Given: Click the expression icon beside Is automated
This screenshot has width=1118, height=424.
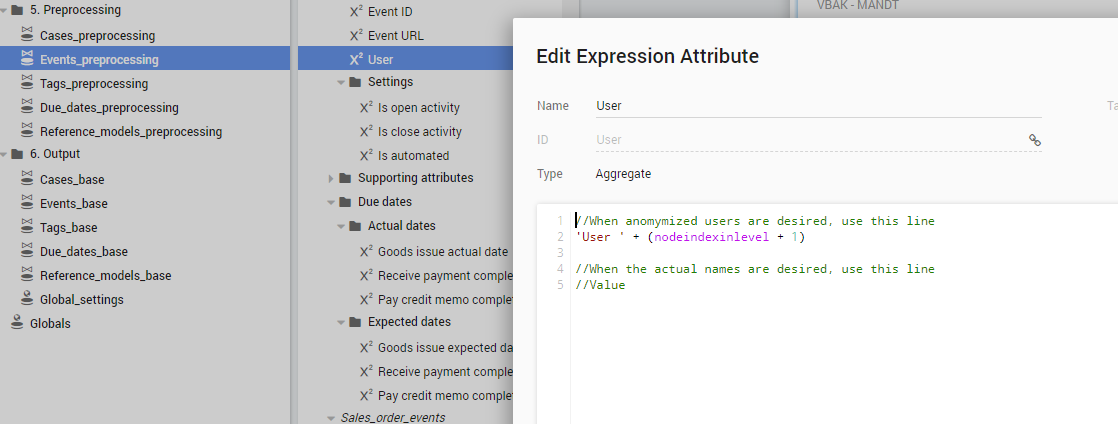Looking at the screenshot, I should pos(366,156).
